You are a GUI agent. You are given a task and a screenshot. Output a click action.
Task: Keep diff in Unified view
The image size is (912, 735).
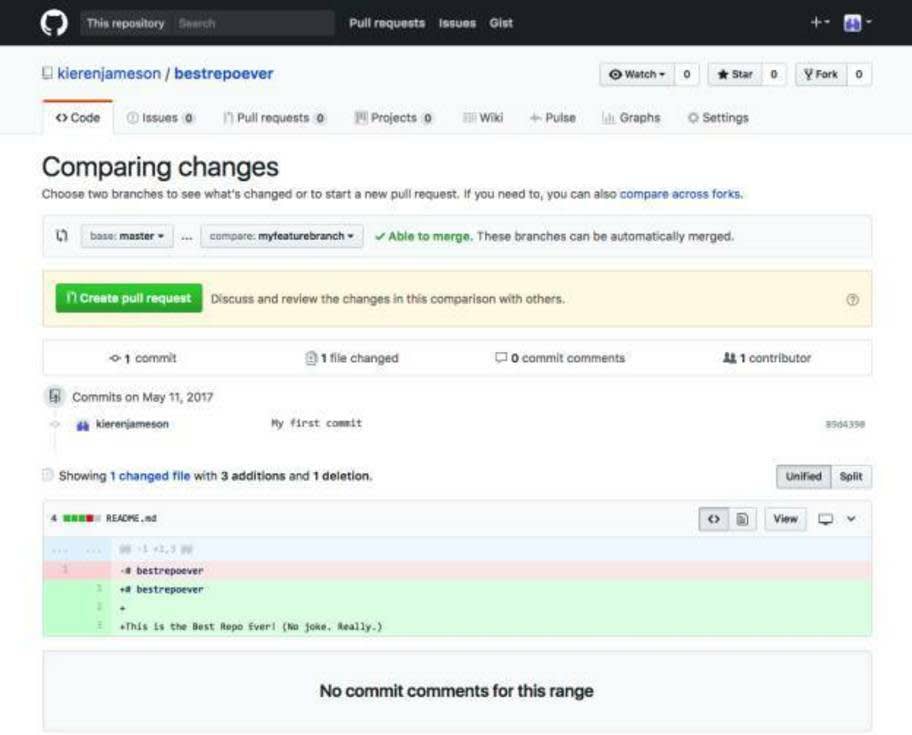click(x=804, y=477)
